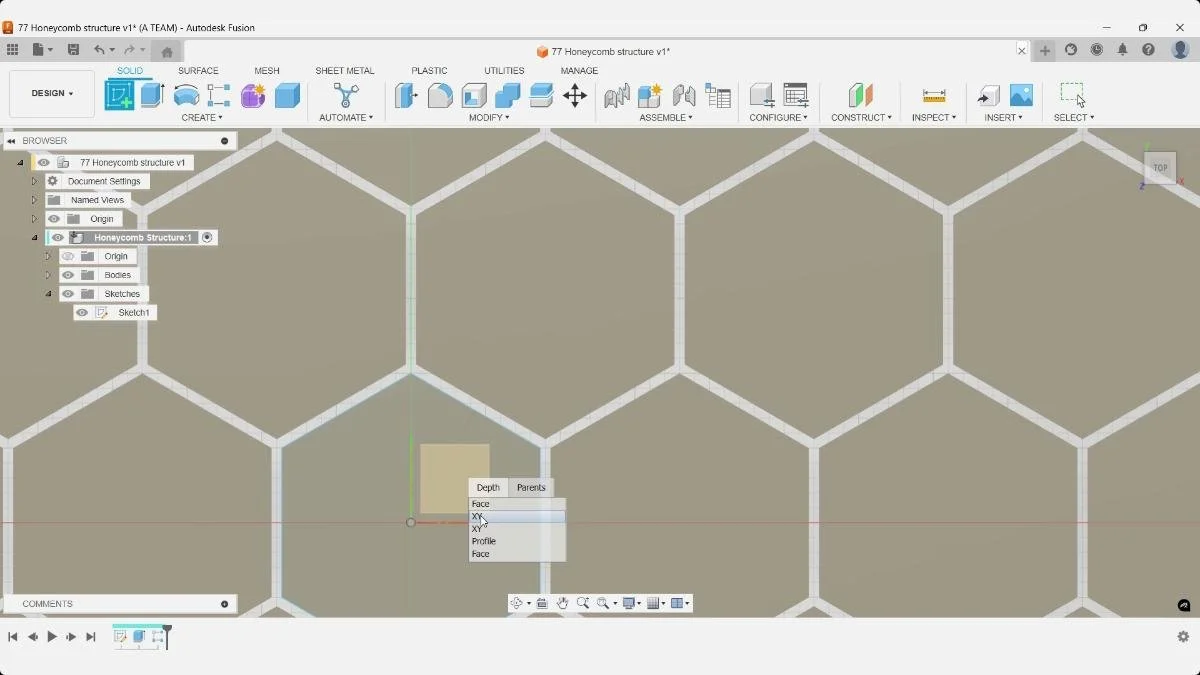Open the ASSEMBLE dropdown menu

(x=666, y=118)
